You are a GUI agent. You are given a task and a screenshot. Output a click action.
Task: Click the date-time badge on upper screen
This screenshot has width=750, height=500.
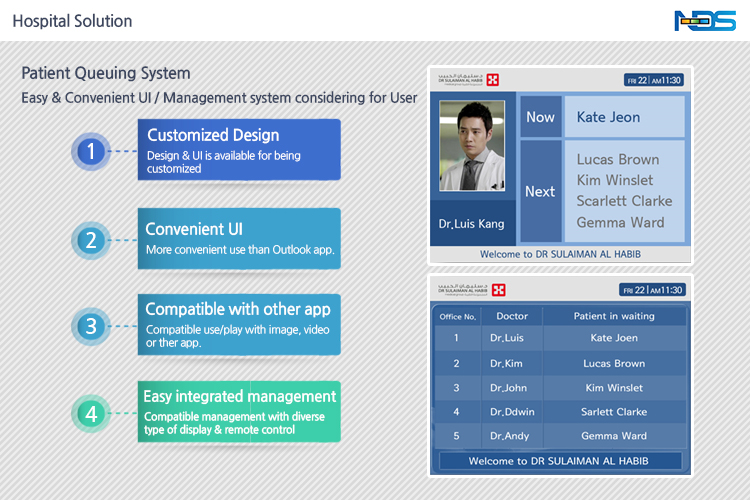point(654,80)
